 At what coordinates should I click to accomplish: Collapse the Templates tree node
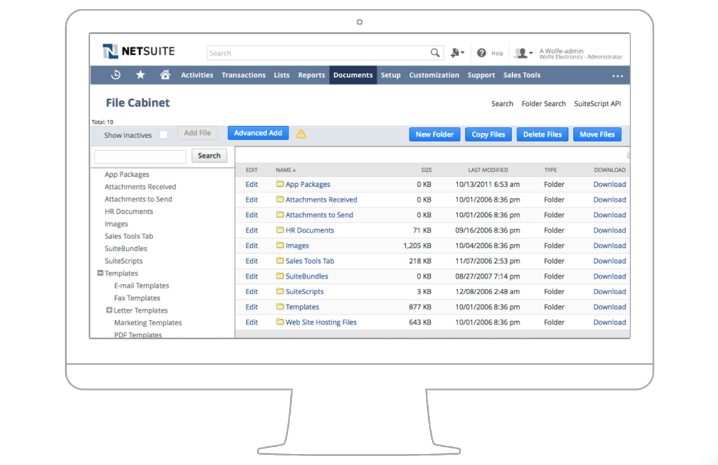click(100, 273)
